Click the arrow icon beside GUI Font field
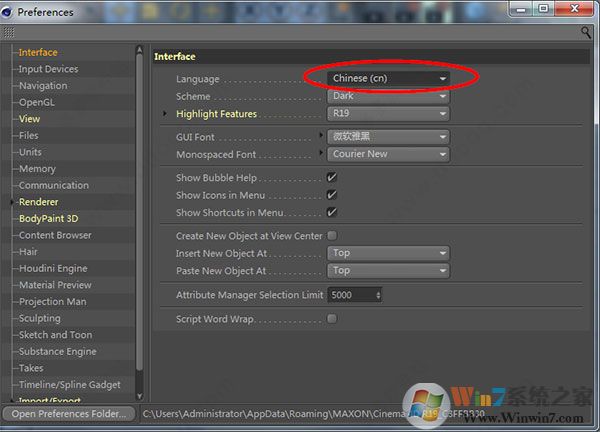The image size is (600, 432). coord(322,135)
